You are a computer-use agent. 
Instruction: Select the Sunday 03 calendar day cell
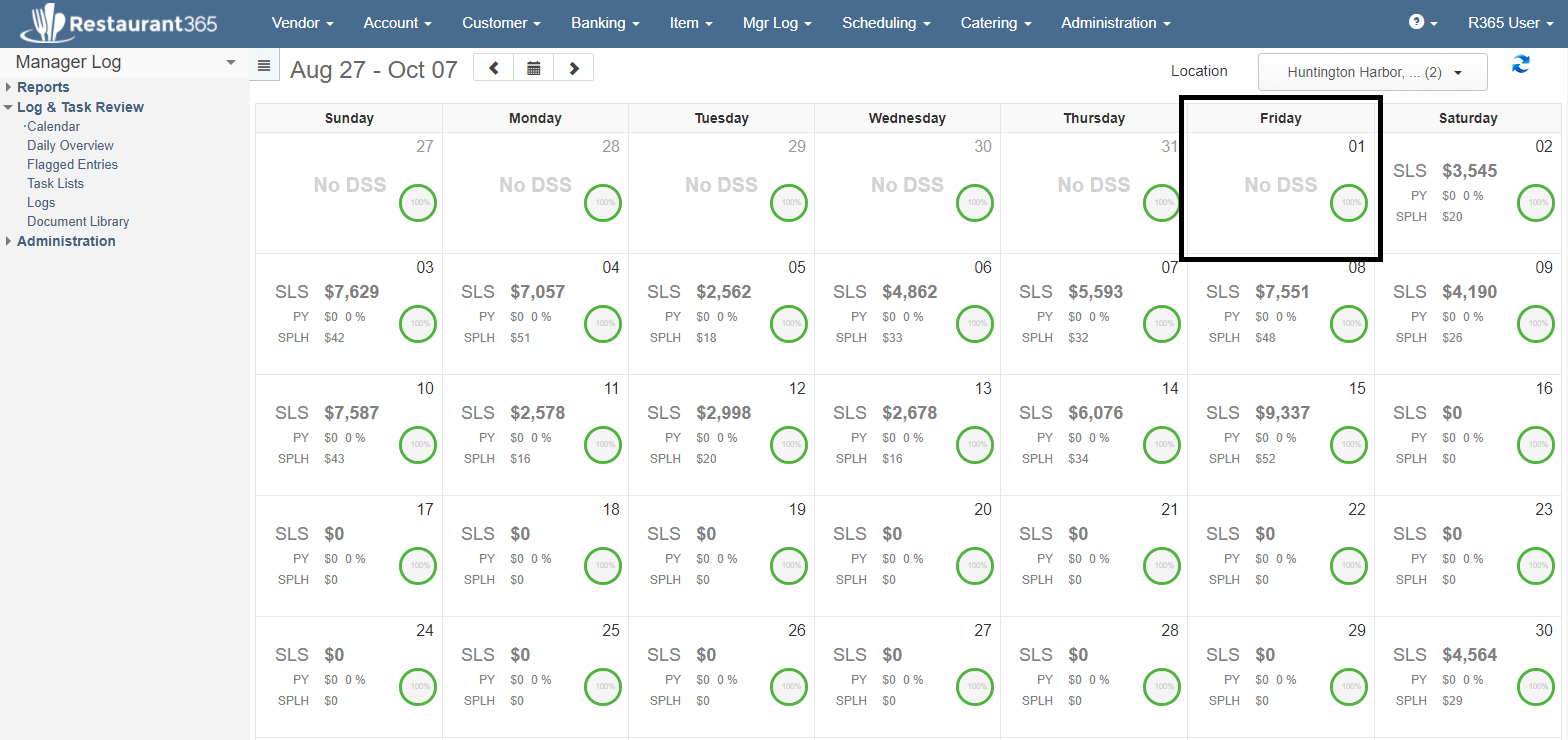(349, 313)
